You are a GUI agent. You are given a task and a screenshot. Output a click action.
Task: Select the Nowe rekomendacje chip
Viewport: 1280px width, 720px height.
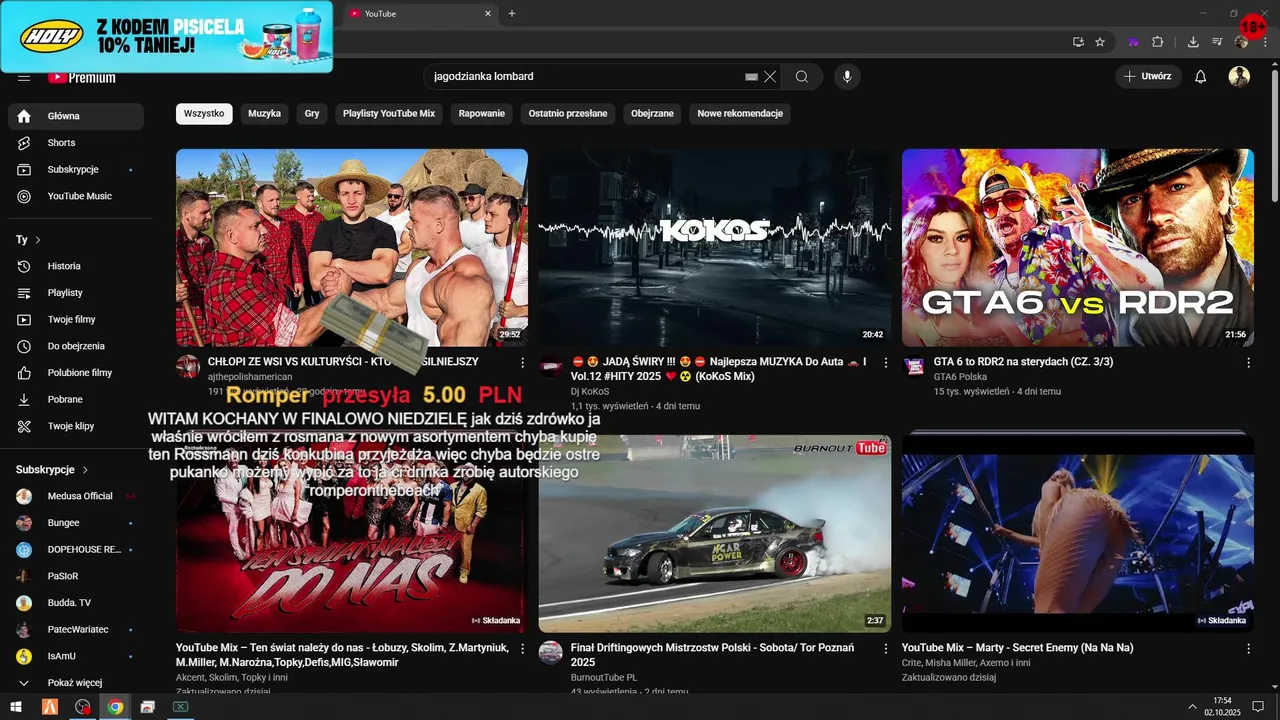coord(740,114)
